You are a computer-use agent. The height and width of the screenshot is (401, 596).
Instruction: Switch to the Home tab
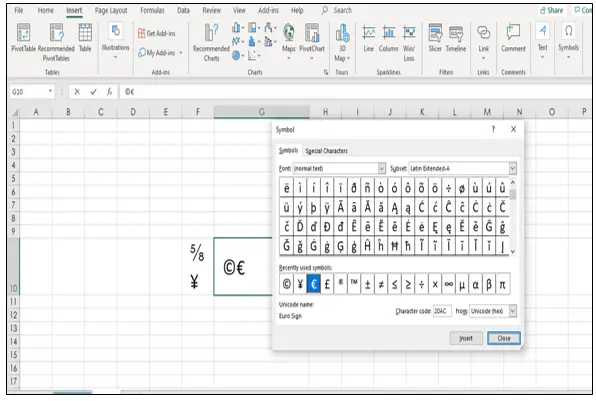click(46, 10)
